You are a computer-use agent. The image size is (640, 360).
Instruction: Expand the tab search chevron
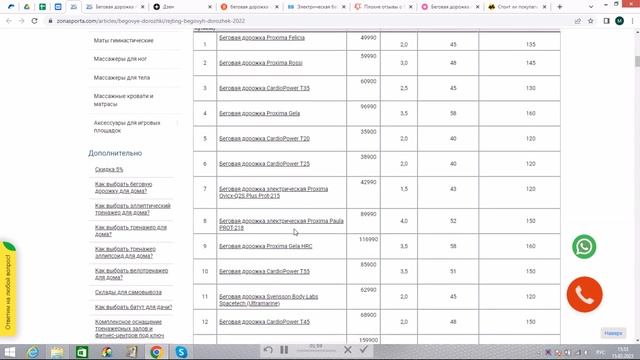[x=591, y=7]
